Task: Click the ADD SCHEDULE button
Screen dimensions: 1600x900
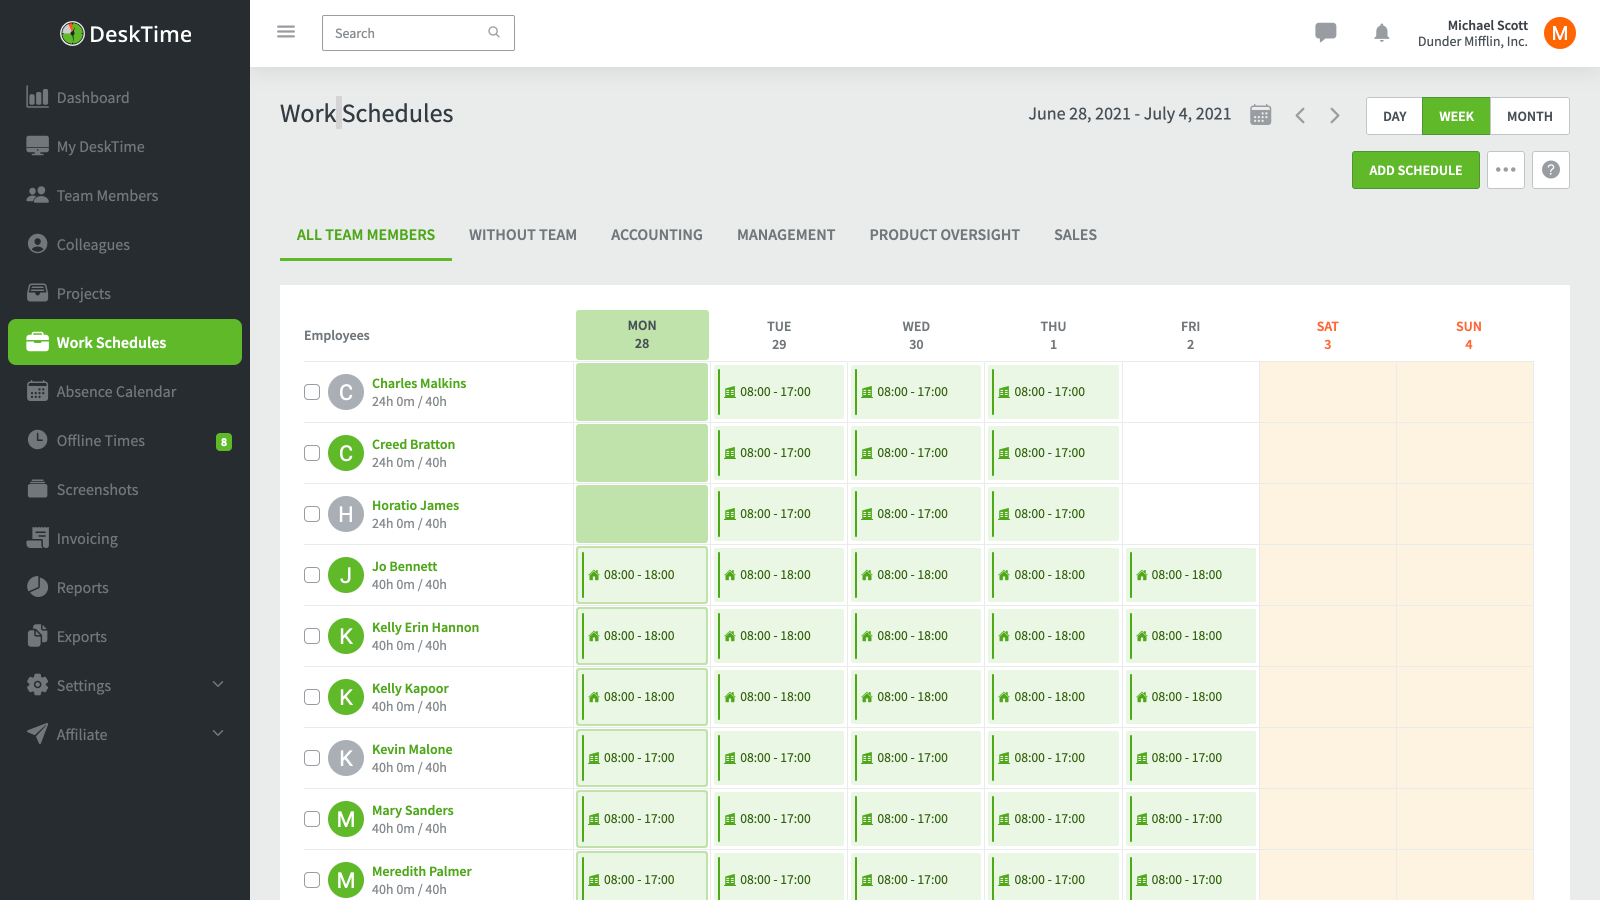Action: point(1415,170)
